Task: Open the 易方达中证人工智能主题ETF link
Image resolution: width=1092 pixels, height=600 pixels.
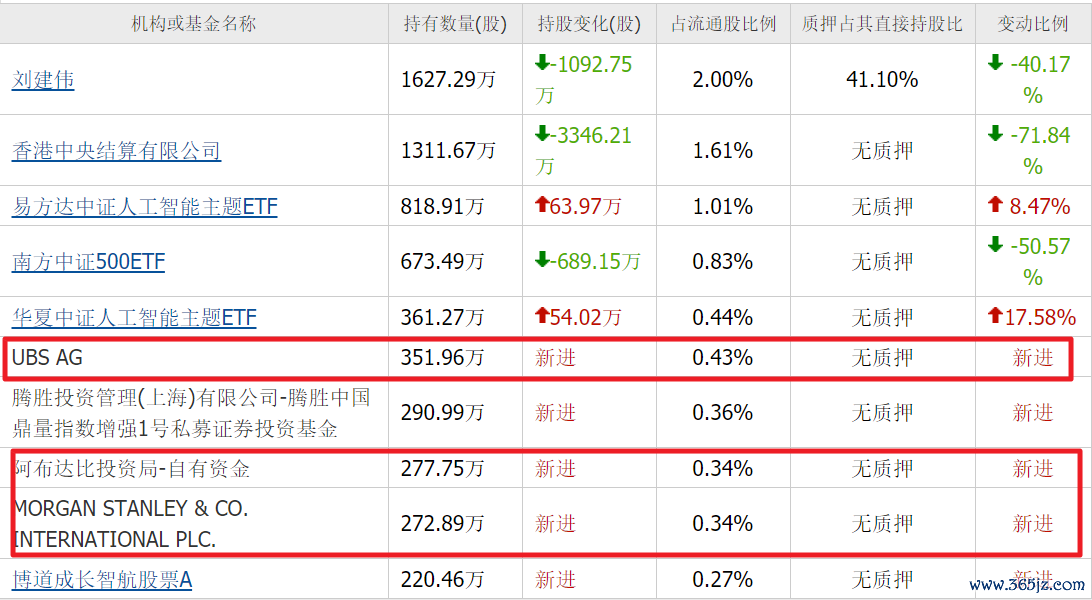Action: [x=144, y=206]
